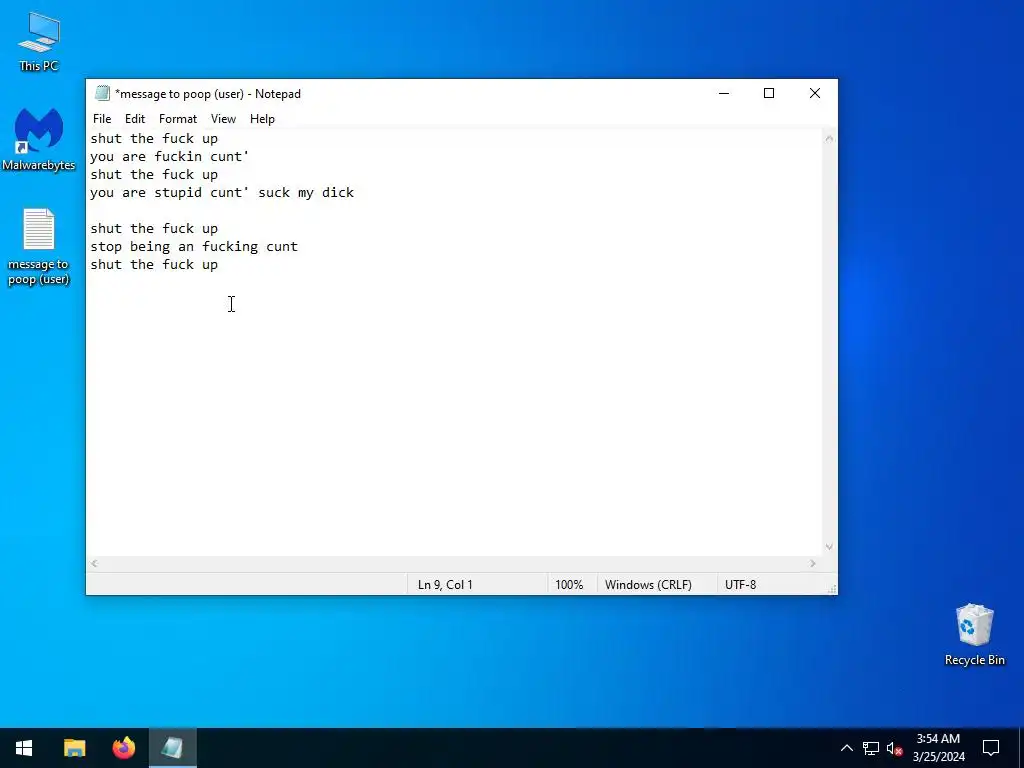Image resolution: width=1024 pixels, height=768 pixels.
Task: Select the message to poop (user) desktop file
Action: coord(39,246)
